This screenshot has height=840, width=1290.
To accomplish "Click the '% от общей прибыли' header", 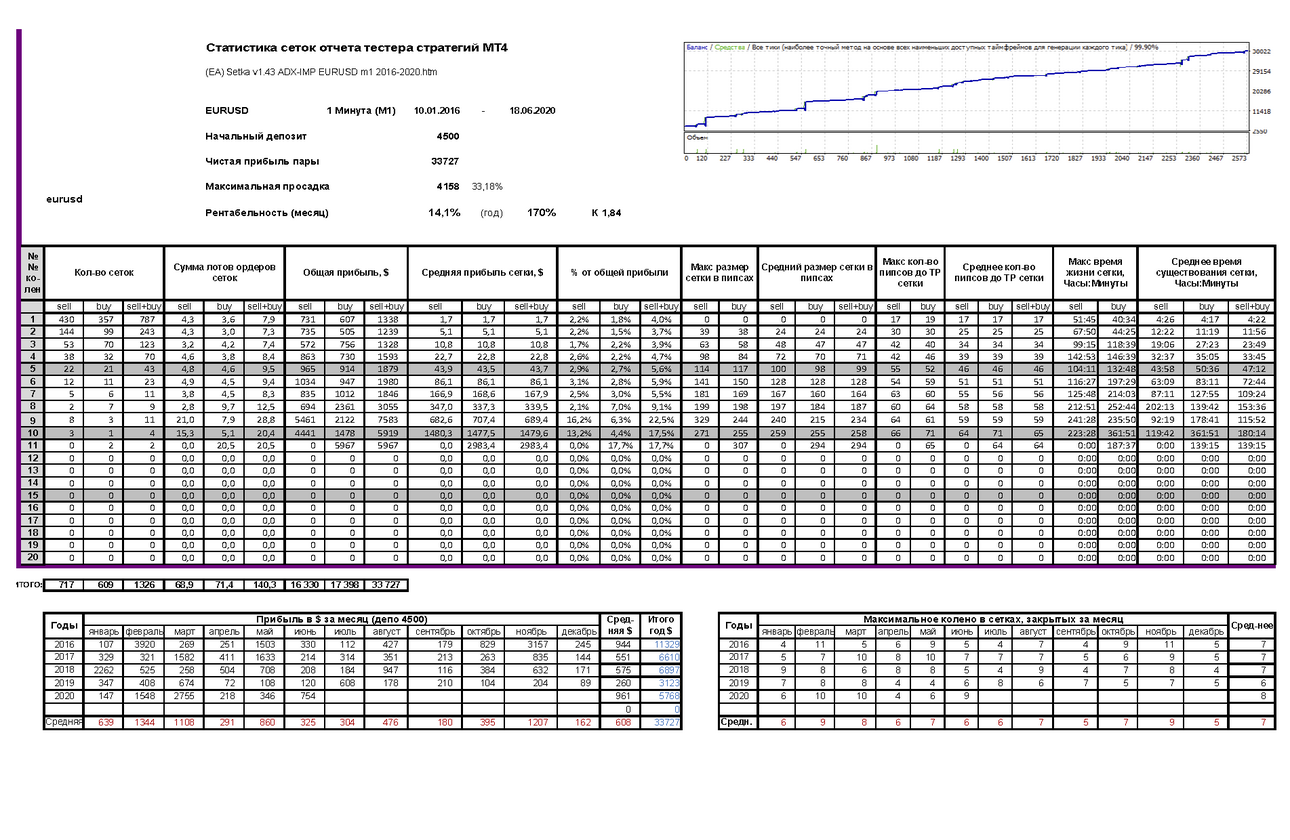I will pos(619,272).
